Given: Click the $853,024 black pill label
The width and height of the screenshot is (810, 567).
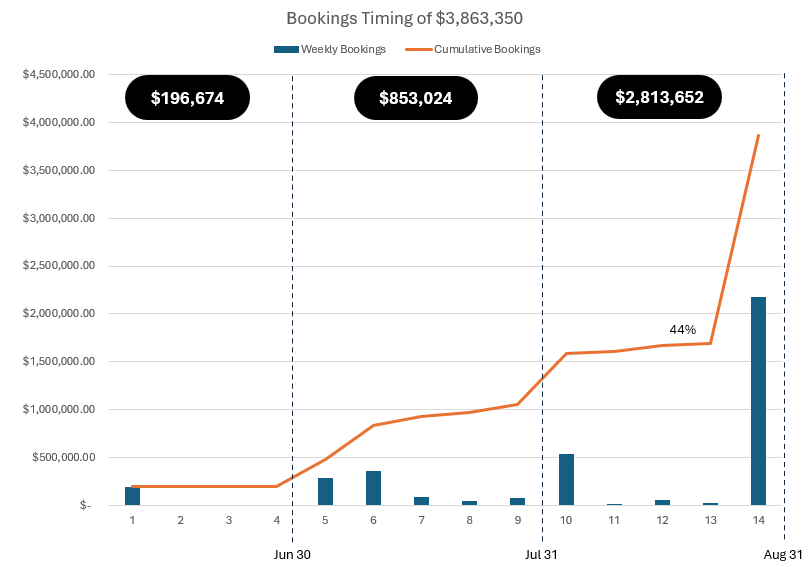Looking at the screenshot, I should coord(416,98).
